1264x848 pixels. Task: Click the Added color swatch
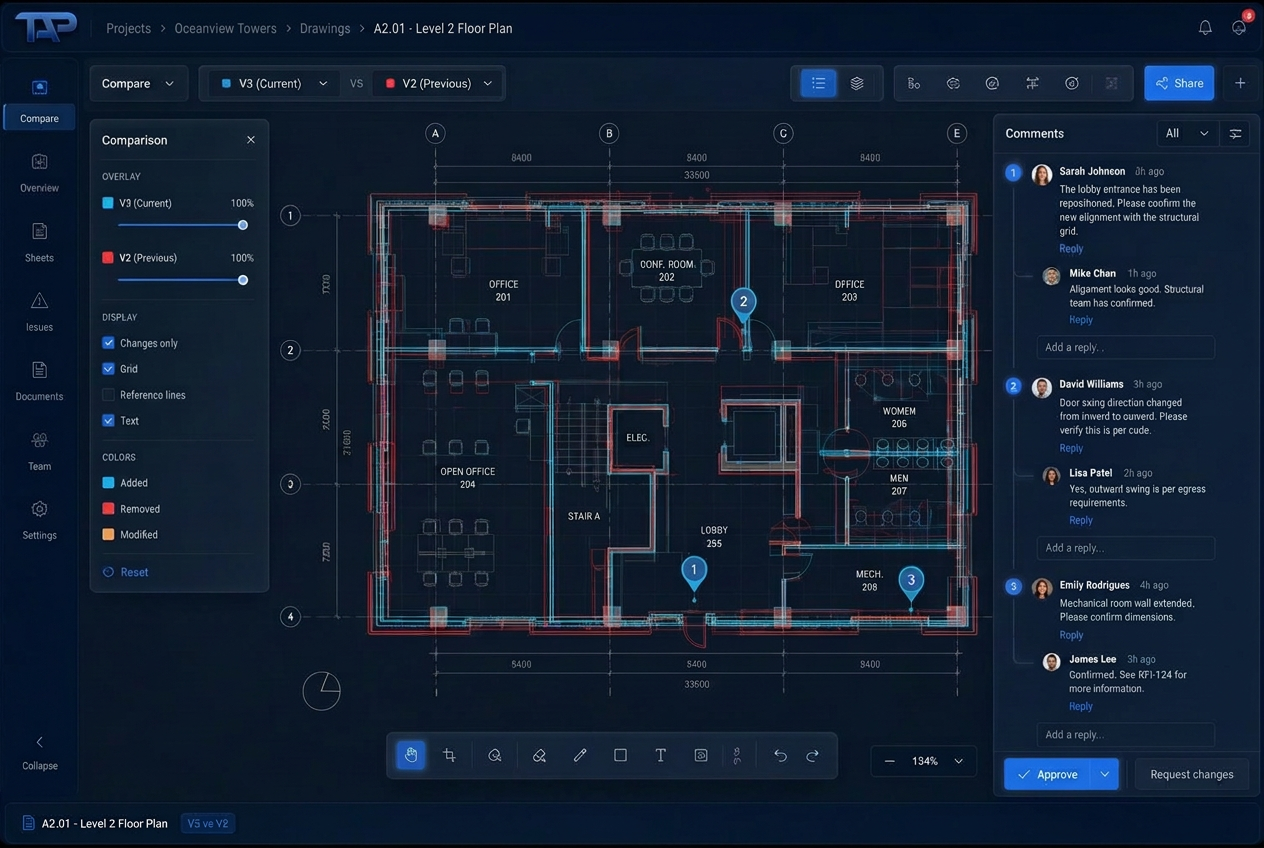click(x=108, y=483)
